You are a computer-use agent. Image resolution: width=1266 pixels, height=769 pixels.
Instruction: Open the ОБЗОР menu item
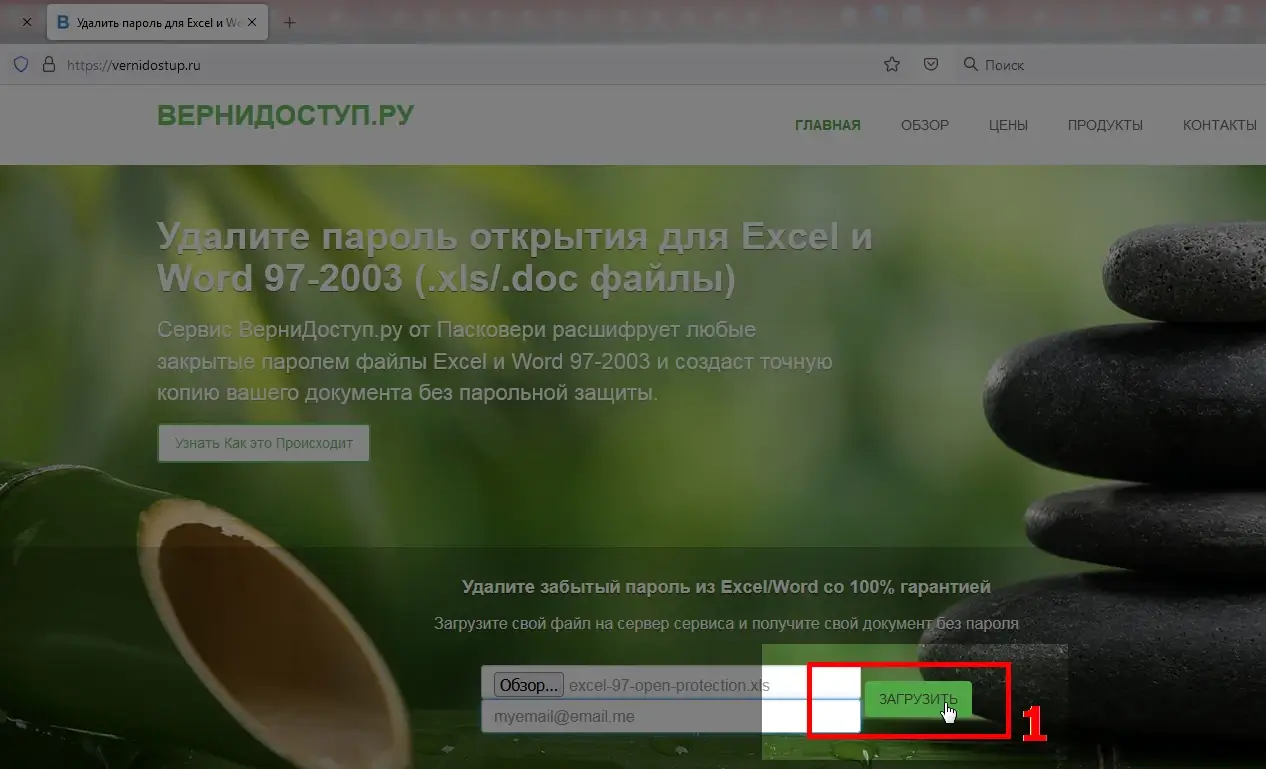(x=925, y=125)
